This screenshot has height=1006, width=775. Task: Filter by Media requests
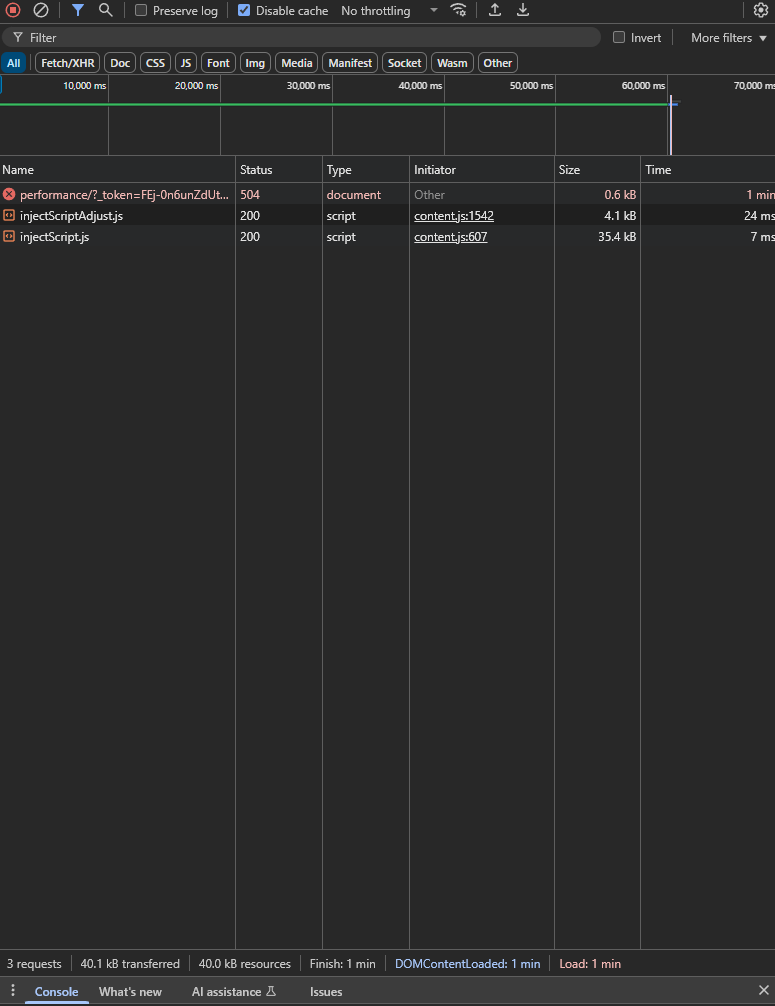(x=296, y=63)
